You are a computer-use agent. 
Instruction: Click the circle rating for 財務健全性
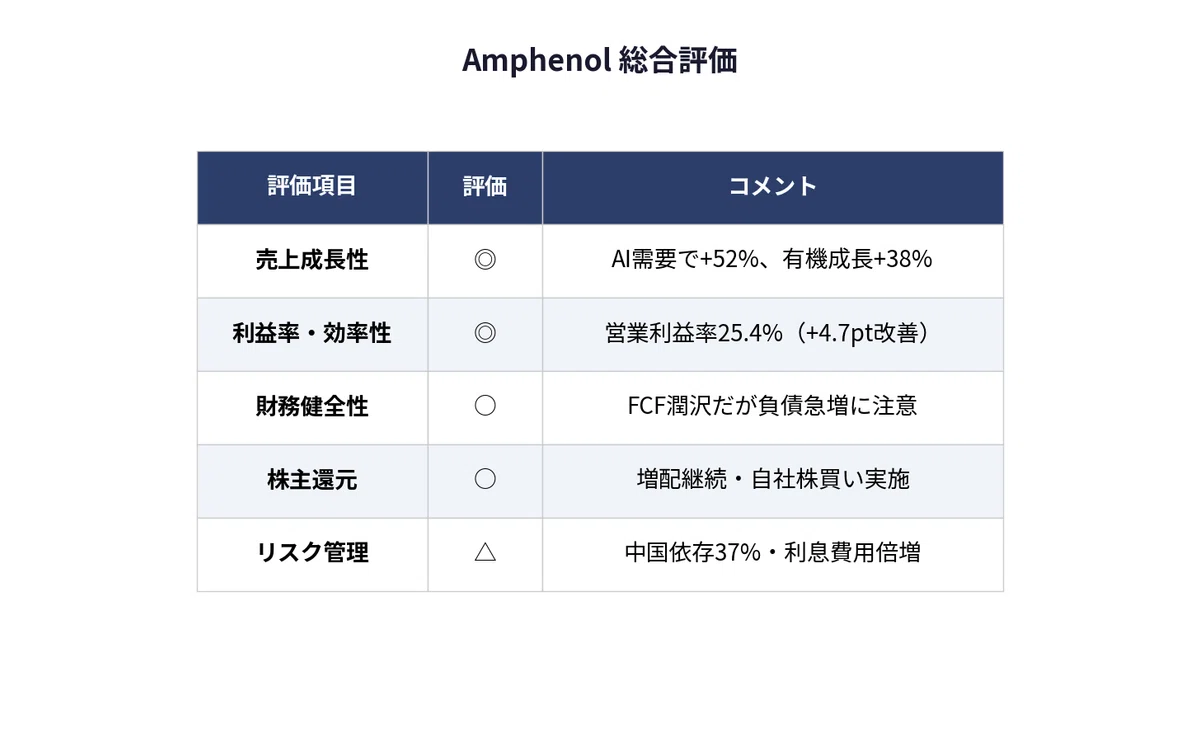pyautogui.click(x=485, y=406)
